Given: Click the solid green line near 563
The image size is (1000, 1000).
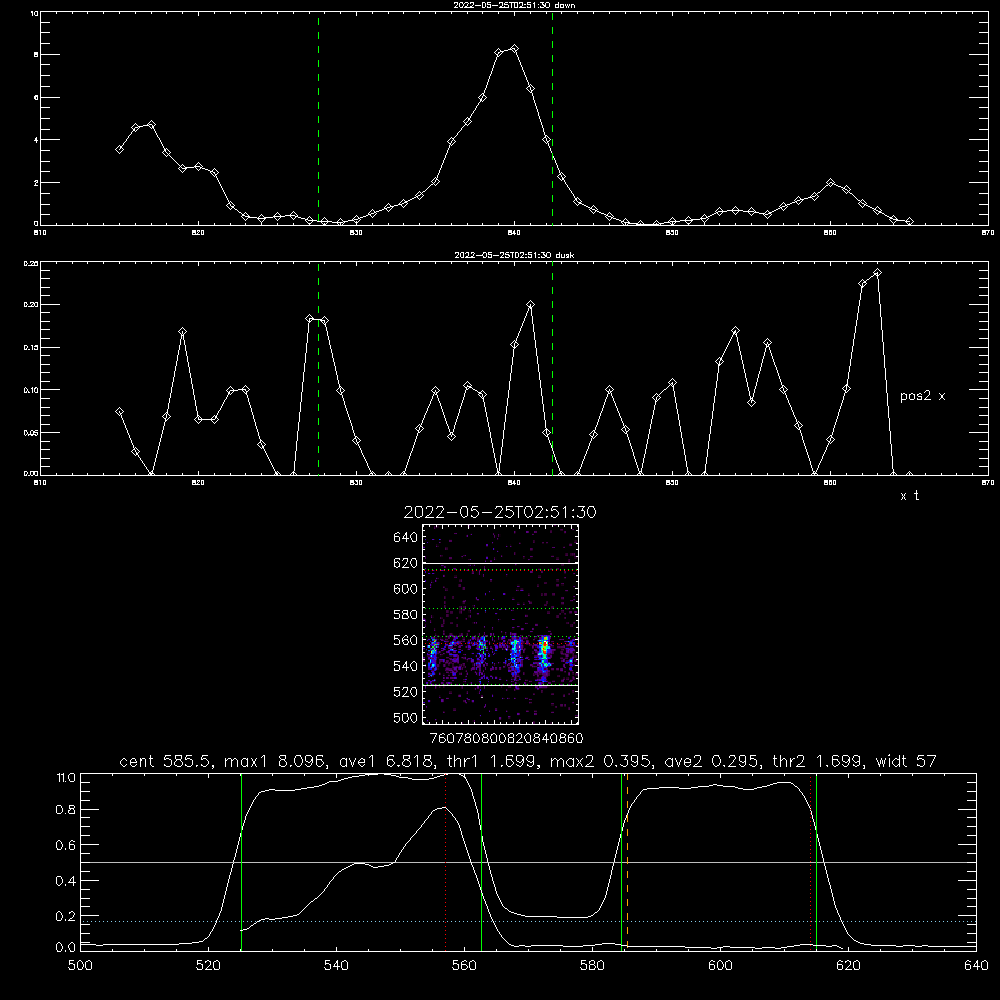Looking at the screenshot, I should pos(482,861).
